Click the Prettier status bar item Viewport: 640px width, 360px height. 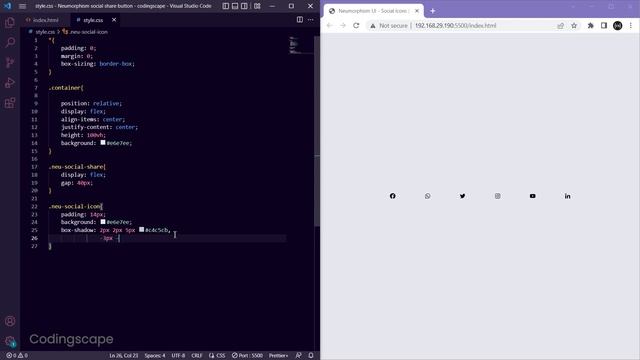(x=278, y=356)
